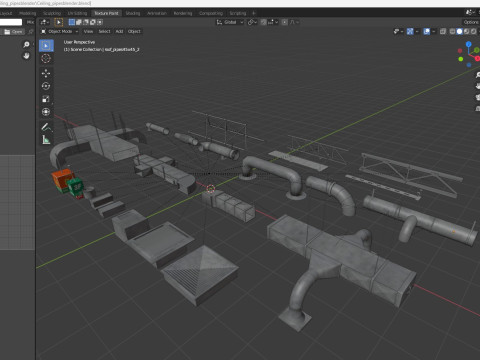Click the tweak selection cursor icon in header
This screenshot has width=480, height=360.
[x=58, y=22]
